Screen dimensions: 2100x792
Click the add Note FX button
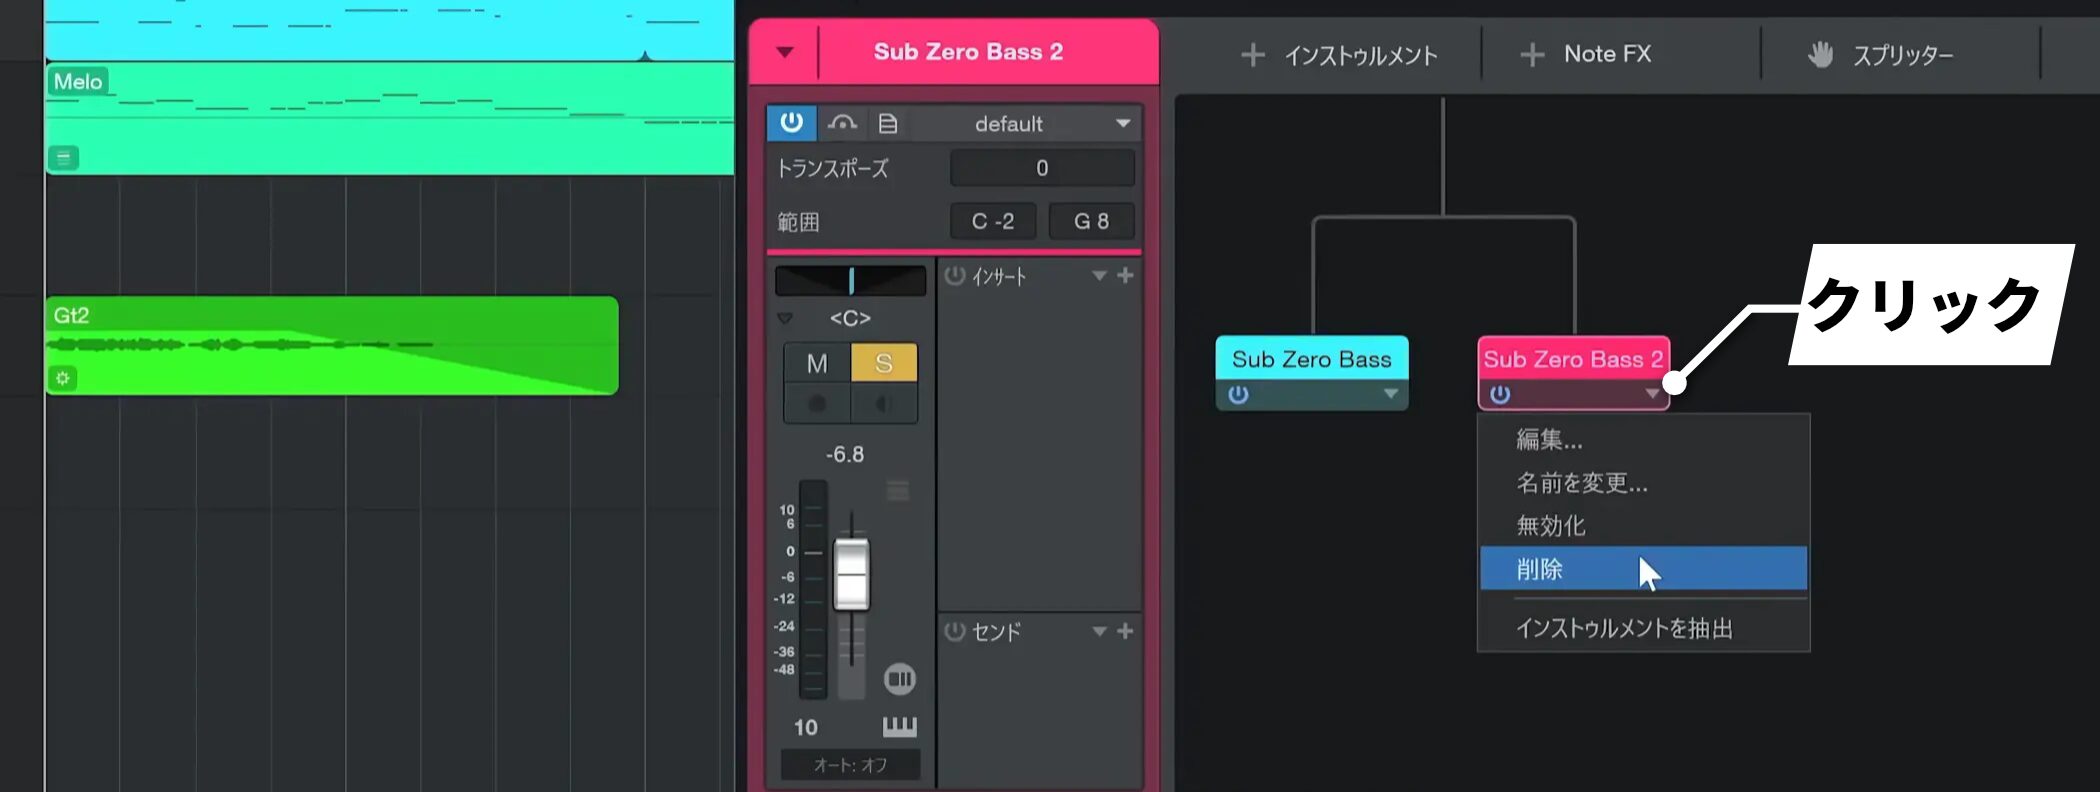pos(1586,55)
